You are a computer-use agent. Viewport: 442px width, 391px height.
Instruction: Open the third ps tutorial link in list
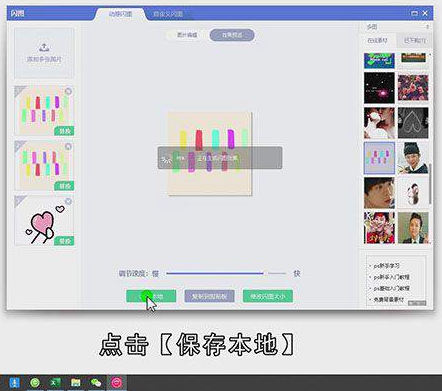[391, 288]
